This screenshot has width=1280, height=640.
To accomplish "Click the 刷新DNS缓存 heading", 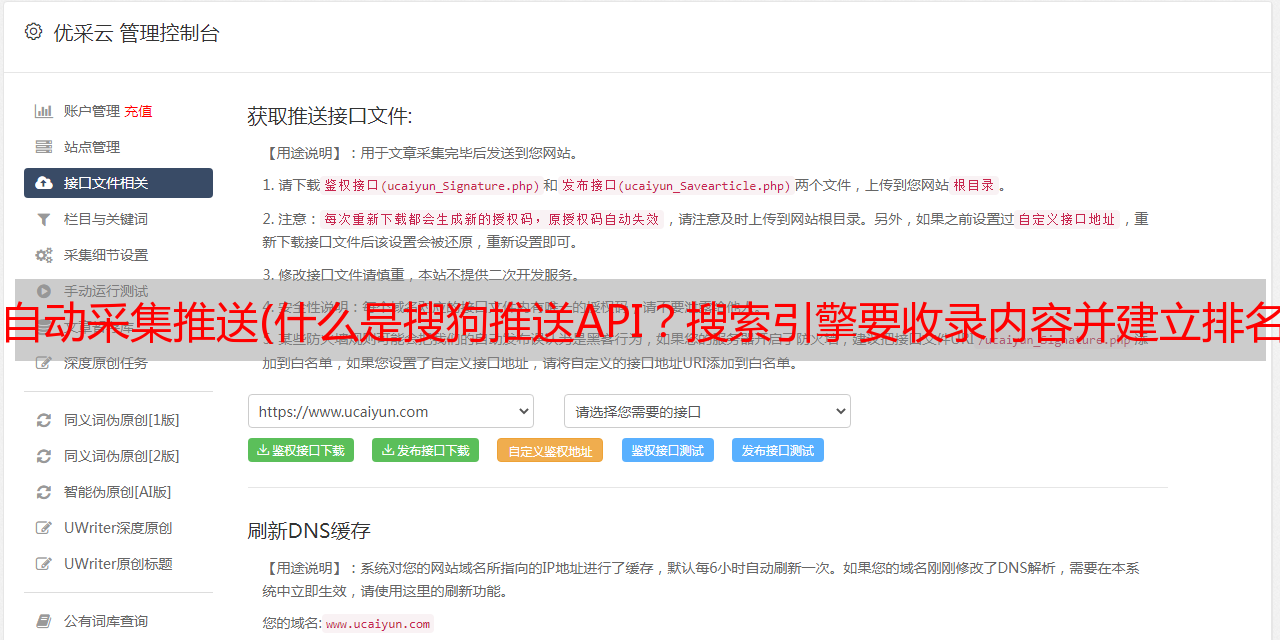I will pyautogui.click(x=309, y=530).
